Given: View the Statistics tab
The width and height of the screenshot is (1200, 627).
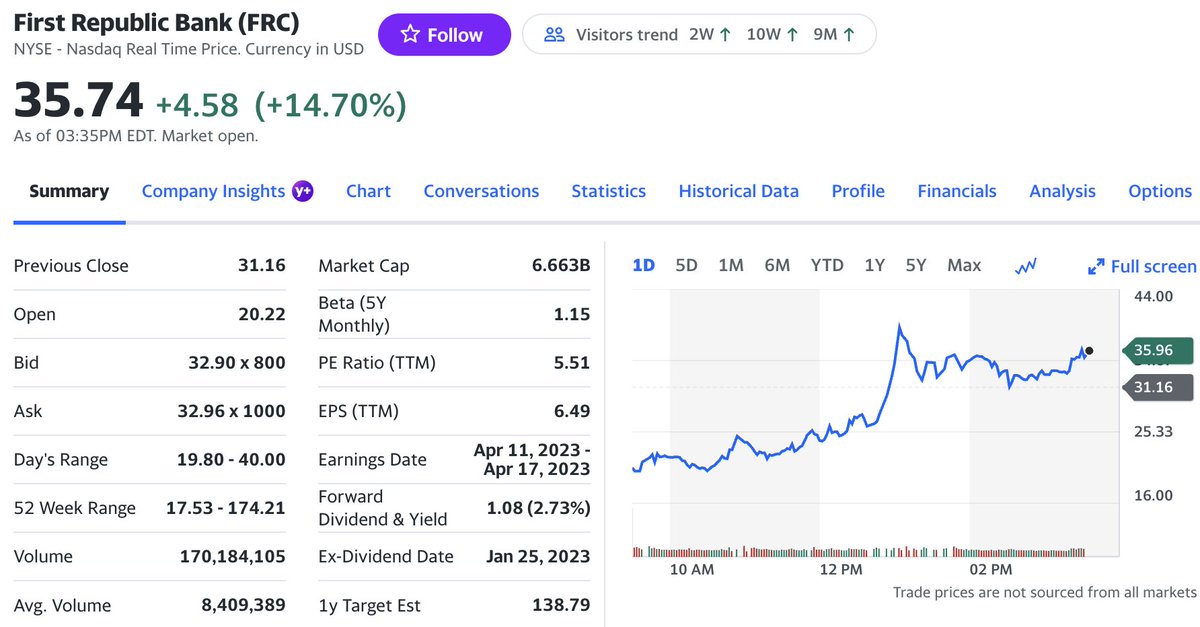Looking at the screenshot, I should [x=609, y=191].
